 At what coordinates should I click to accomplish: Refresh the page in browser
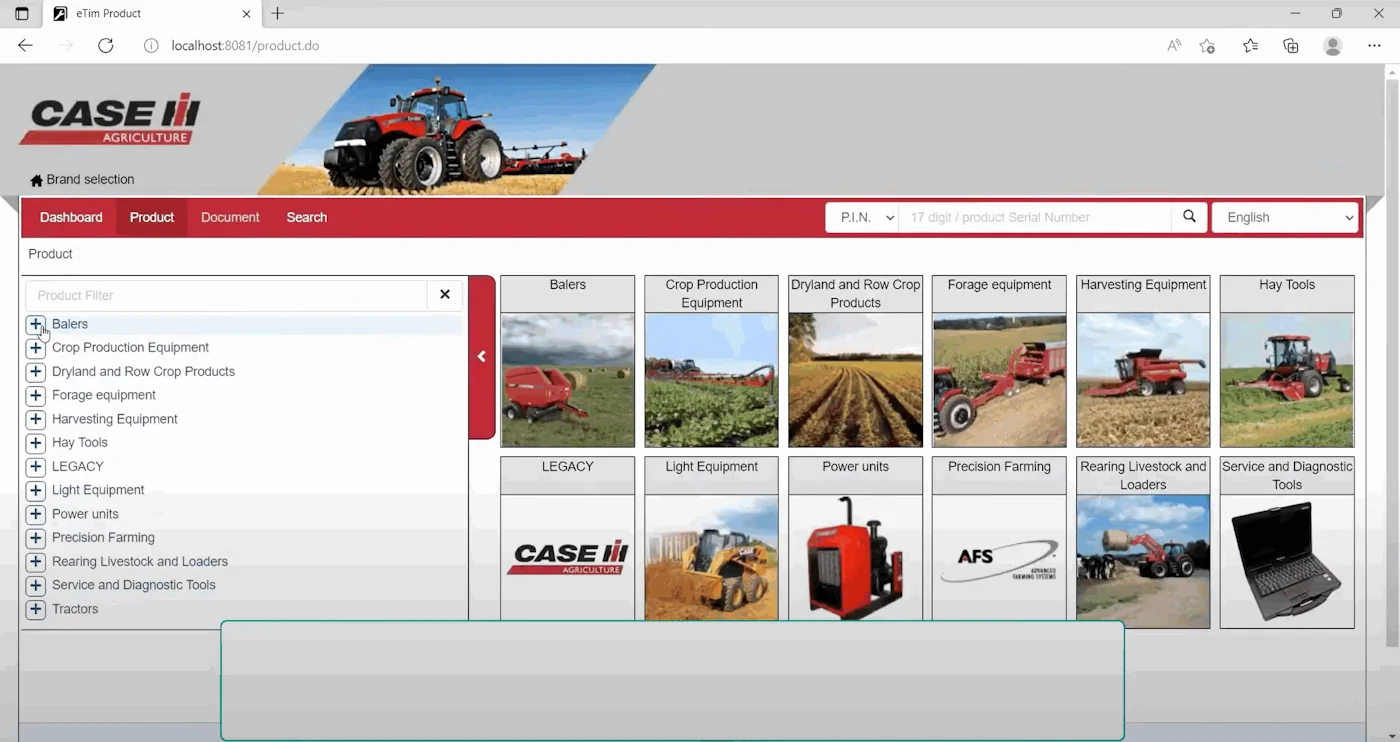click(x=106, y=46)
